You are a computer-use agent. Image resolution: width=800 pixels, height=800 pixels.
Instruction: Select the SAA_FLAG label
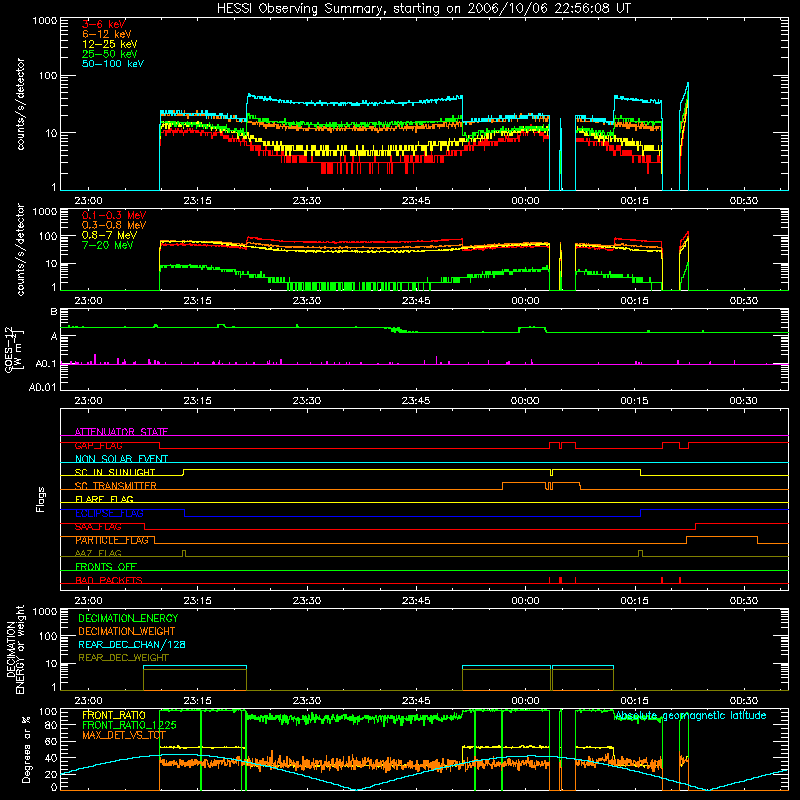click(98, 526)
